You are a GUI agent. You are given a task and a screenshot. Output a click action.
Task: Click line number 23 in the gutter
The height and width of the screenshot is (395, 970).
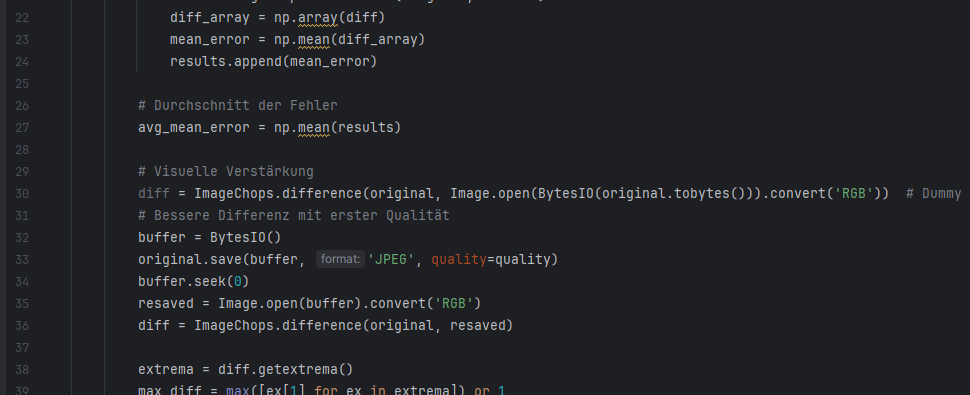(21, 40)
